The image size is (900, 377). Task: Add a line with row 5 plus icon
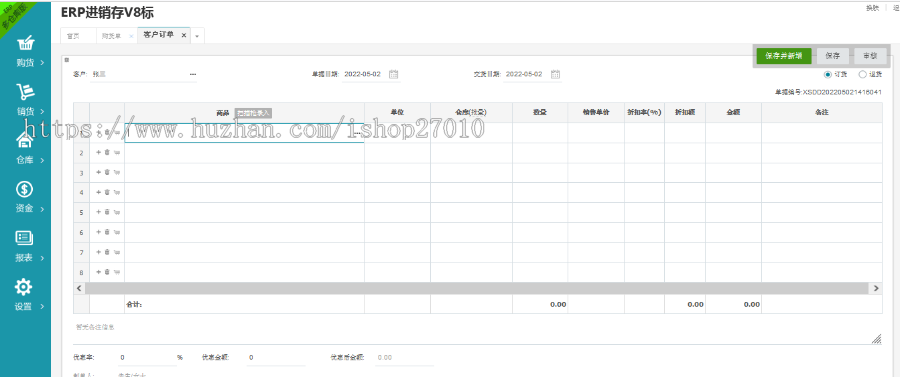pyautogui.click(x=98, y=212)
